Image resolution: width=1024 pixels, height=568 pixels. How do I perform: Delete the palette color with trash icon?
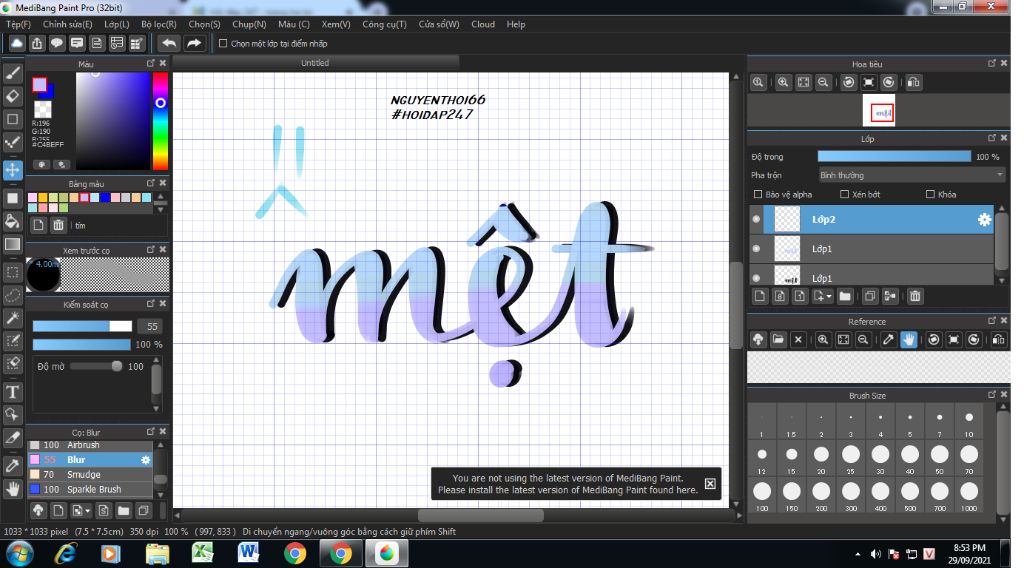click(x=58, y=225)
